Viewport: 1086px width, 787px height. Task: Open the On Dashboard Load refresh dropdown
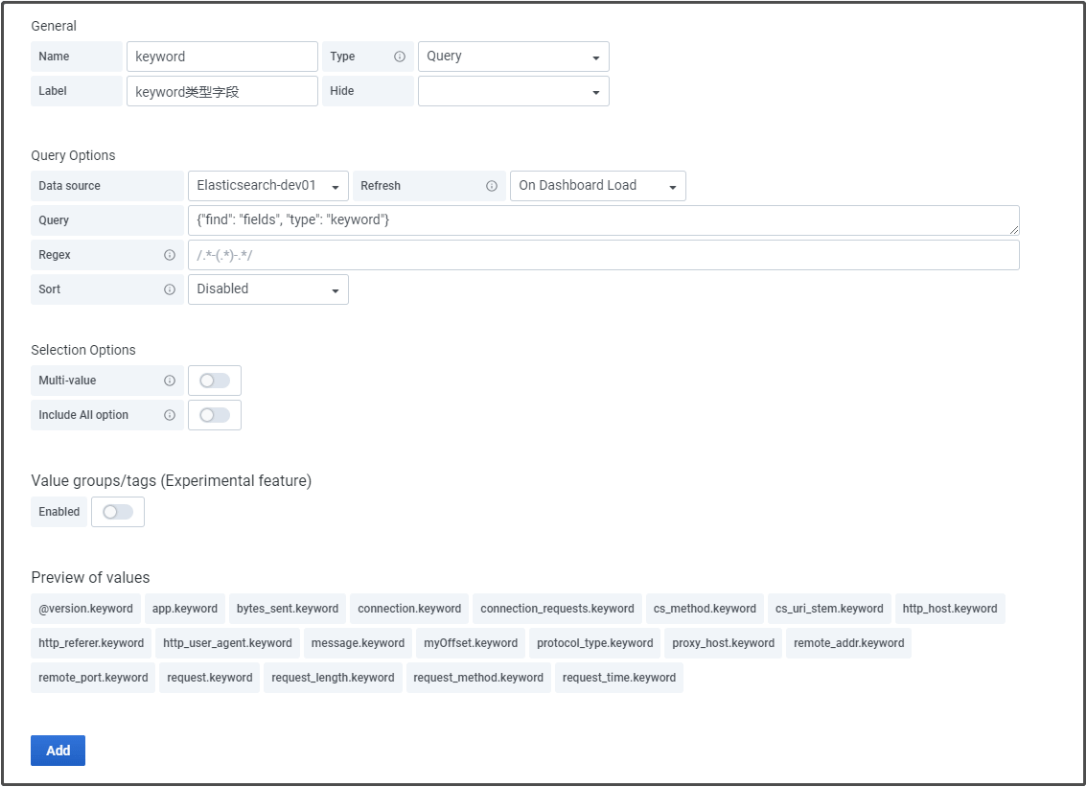point(597,186)
